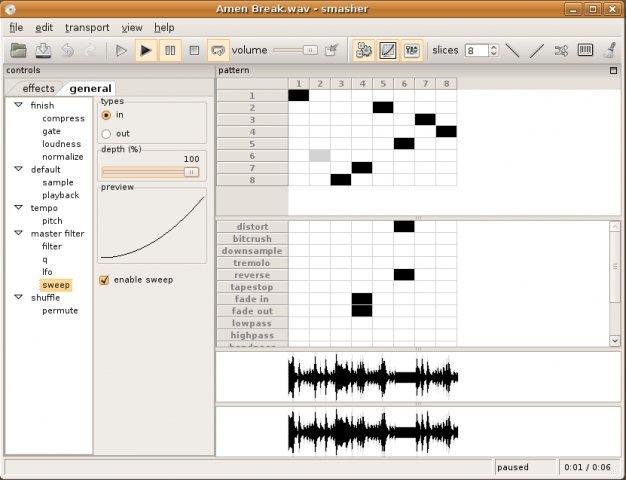Click the descending diagonal line icon
Screen dimensions: 626x480
[x=512, y=50]
